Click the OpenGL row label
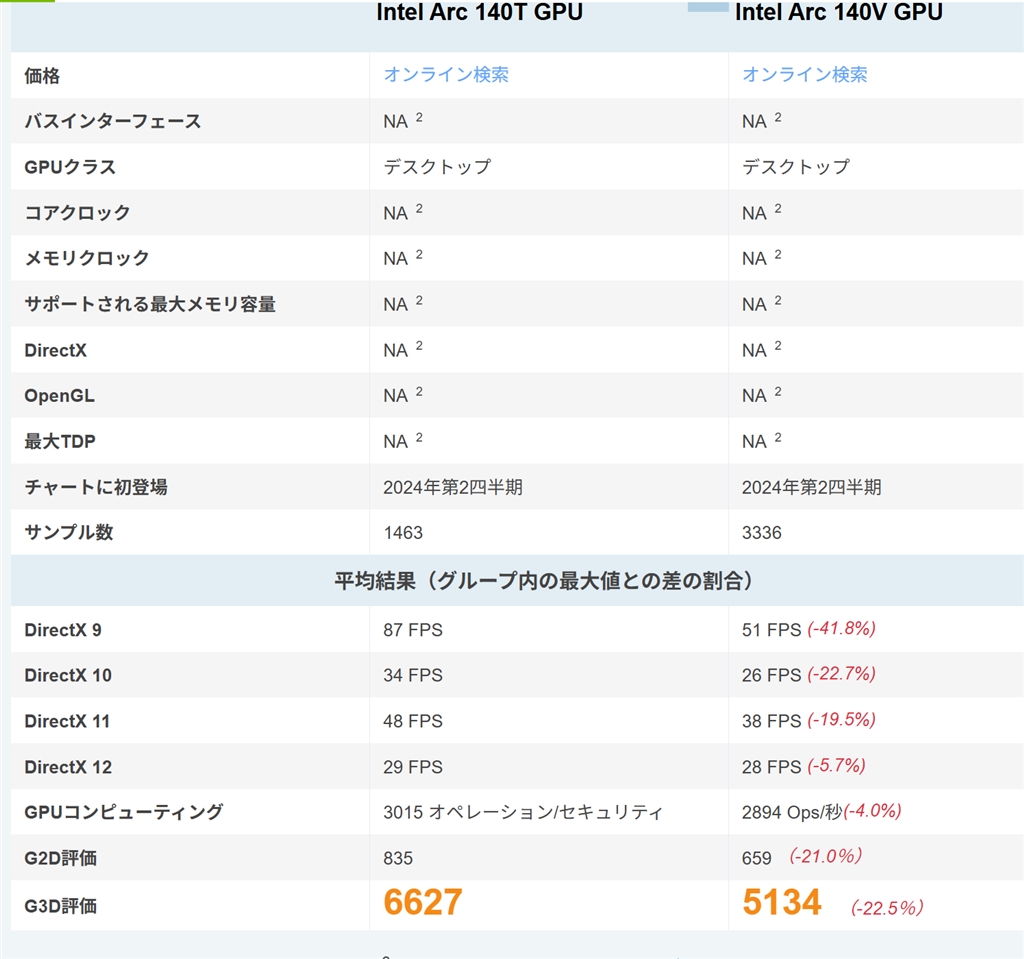The width and height of the screenshot is (1024, 959). pyautogui.click(x=59, y=396)
